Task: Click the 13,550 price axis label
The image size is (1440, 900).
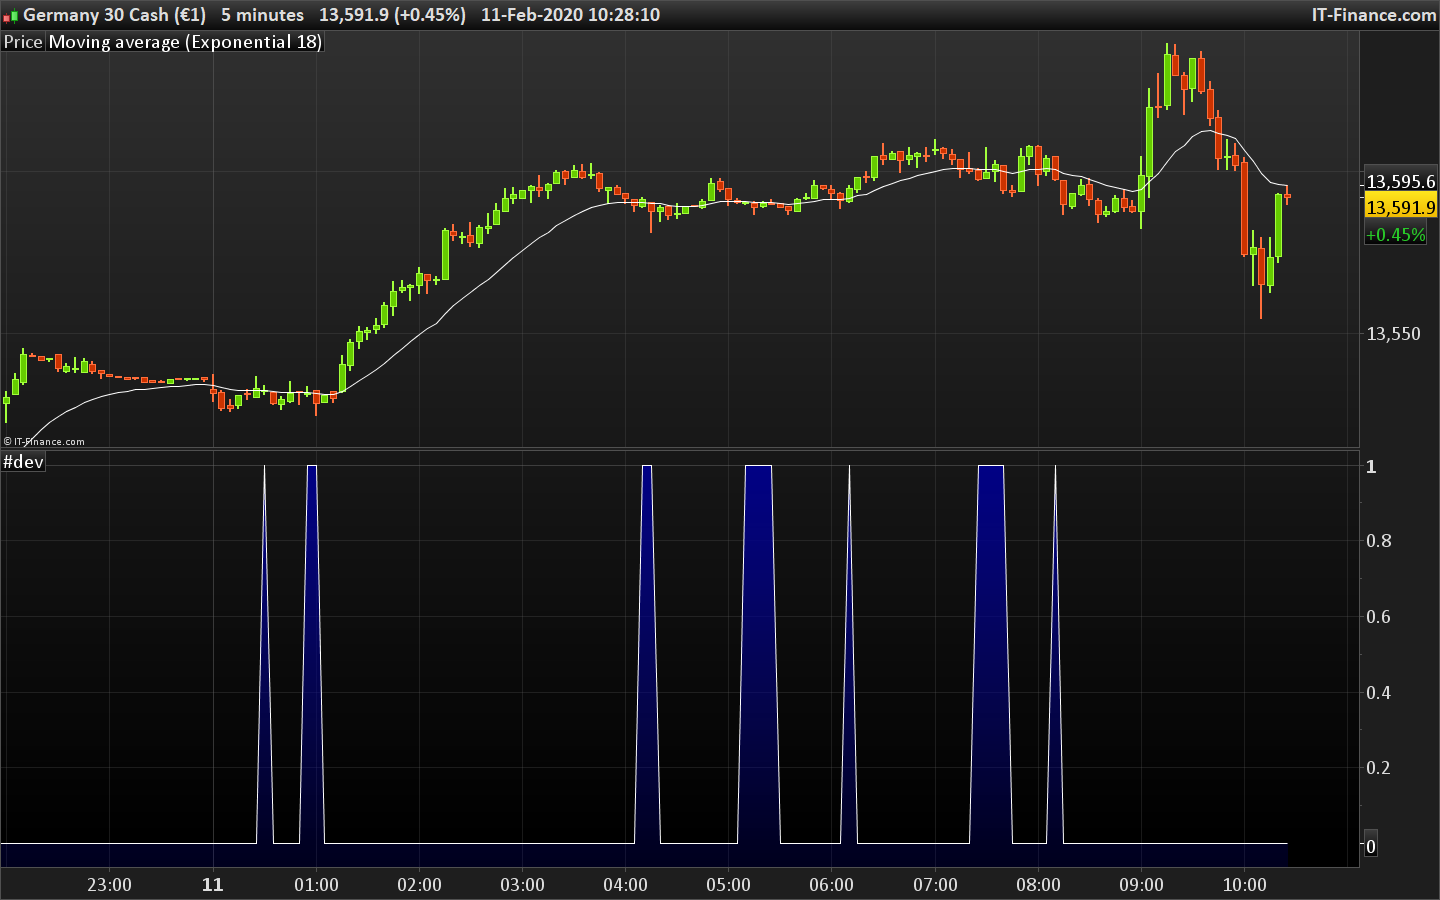Action: pos(1393,334)
